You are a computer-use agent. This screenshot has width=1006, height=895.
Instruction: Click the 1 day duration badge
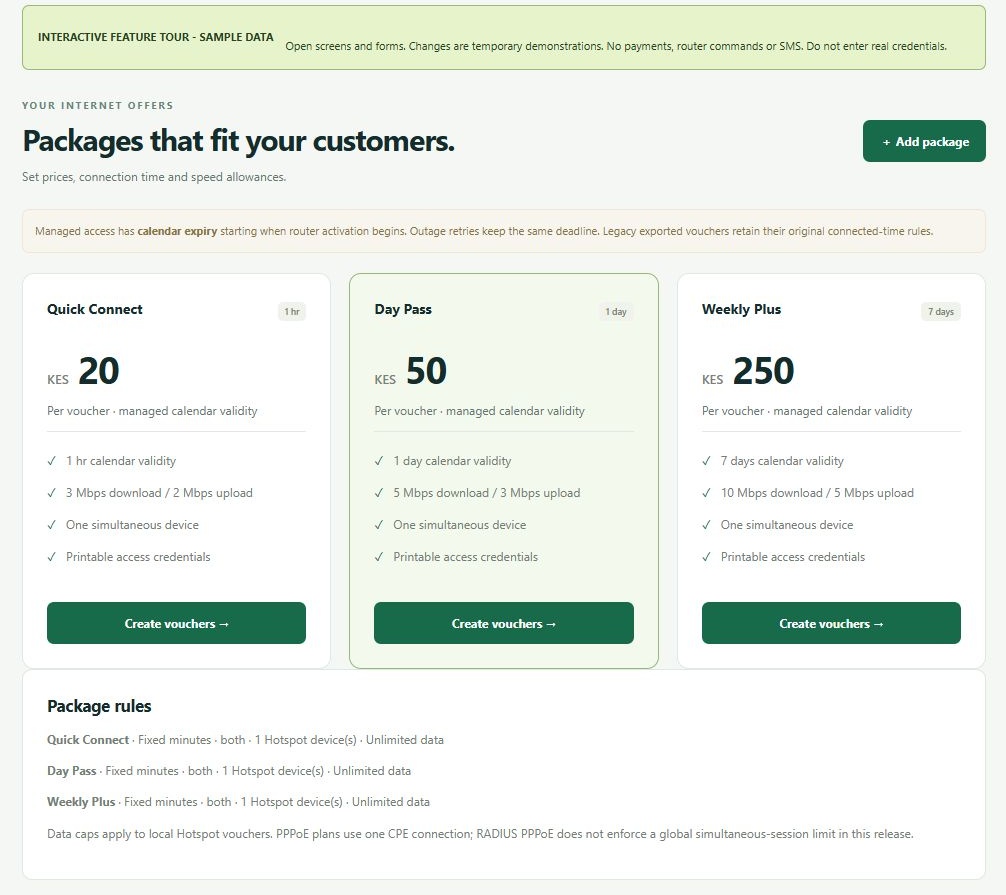(616, 312)
